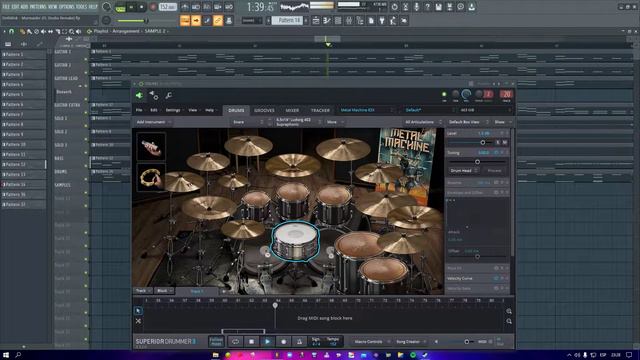Viewport: 640px width, 360px height.
Task: Zoom out on the song track timeline
Action: click(x=509, y=321)
